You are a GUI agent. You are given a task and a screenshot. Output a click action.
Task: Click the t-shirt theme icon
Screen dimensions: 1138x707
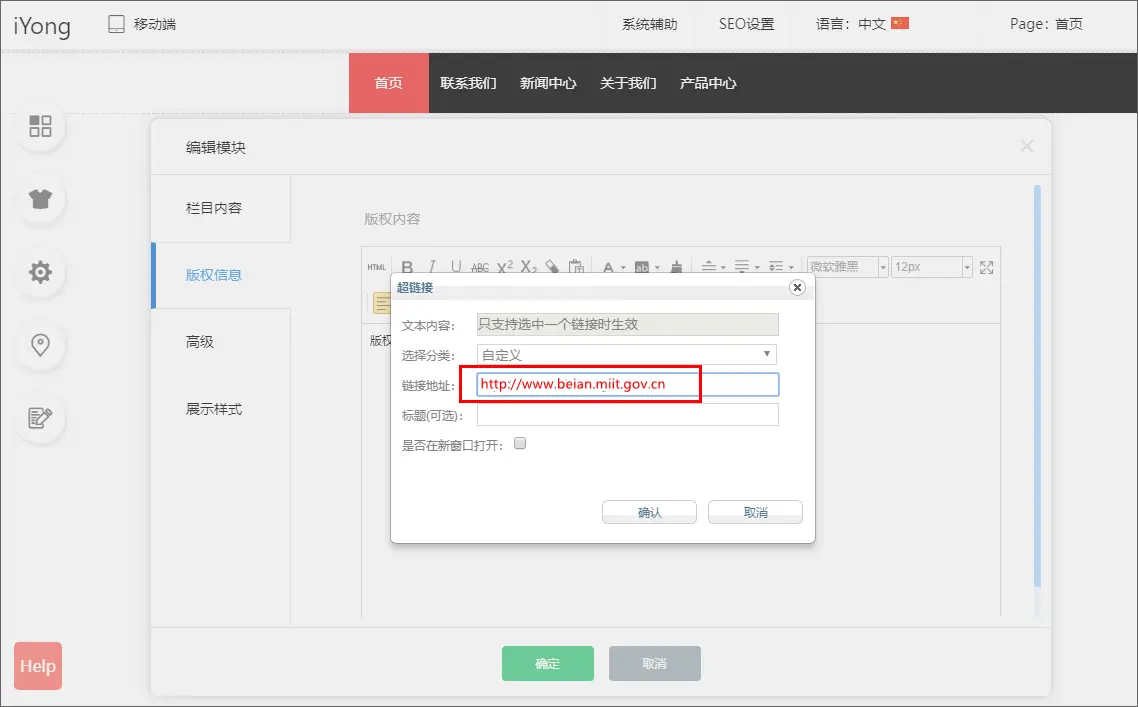[40, 199]
